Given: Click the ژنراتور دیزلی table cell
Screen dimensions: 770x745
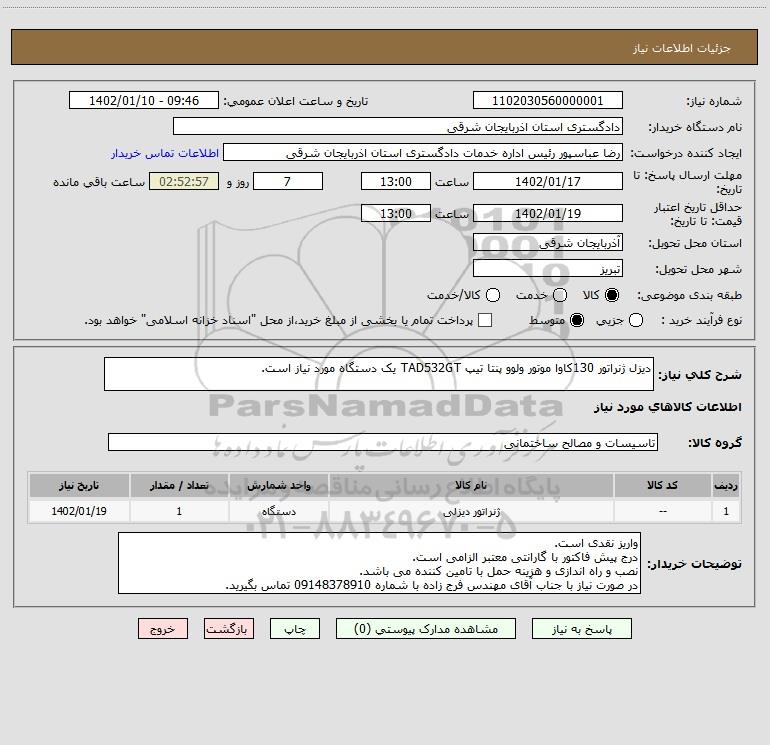Looking at the screenshot, I should coord(471,511).
